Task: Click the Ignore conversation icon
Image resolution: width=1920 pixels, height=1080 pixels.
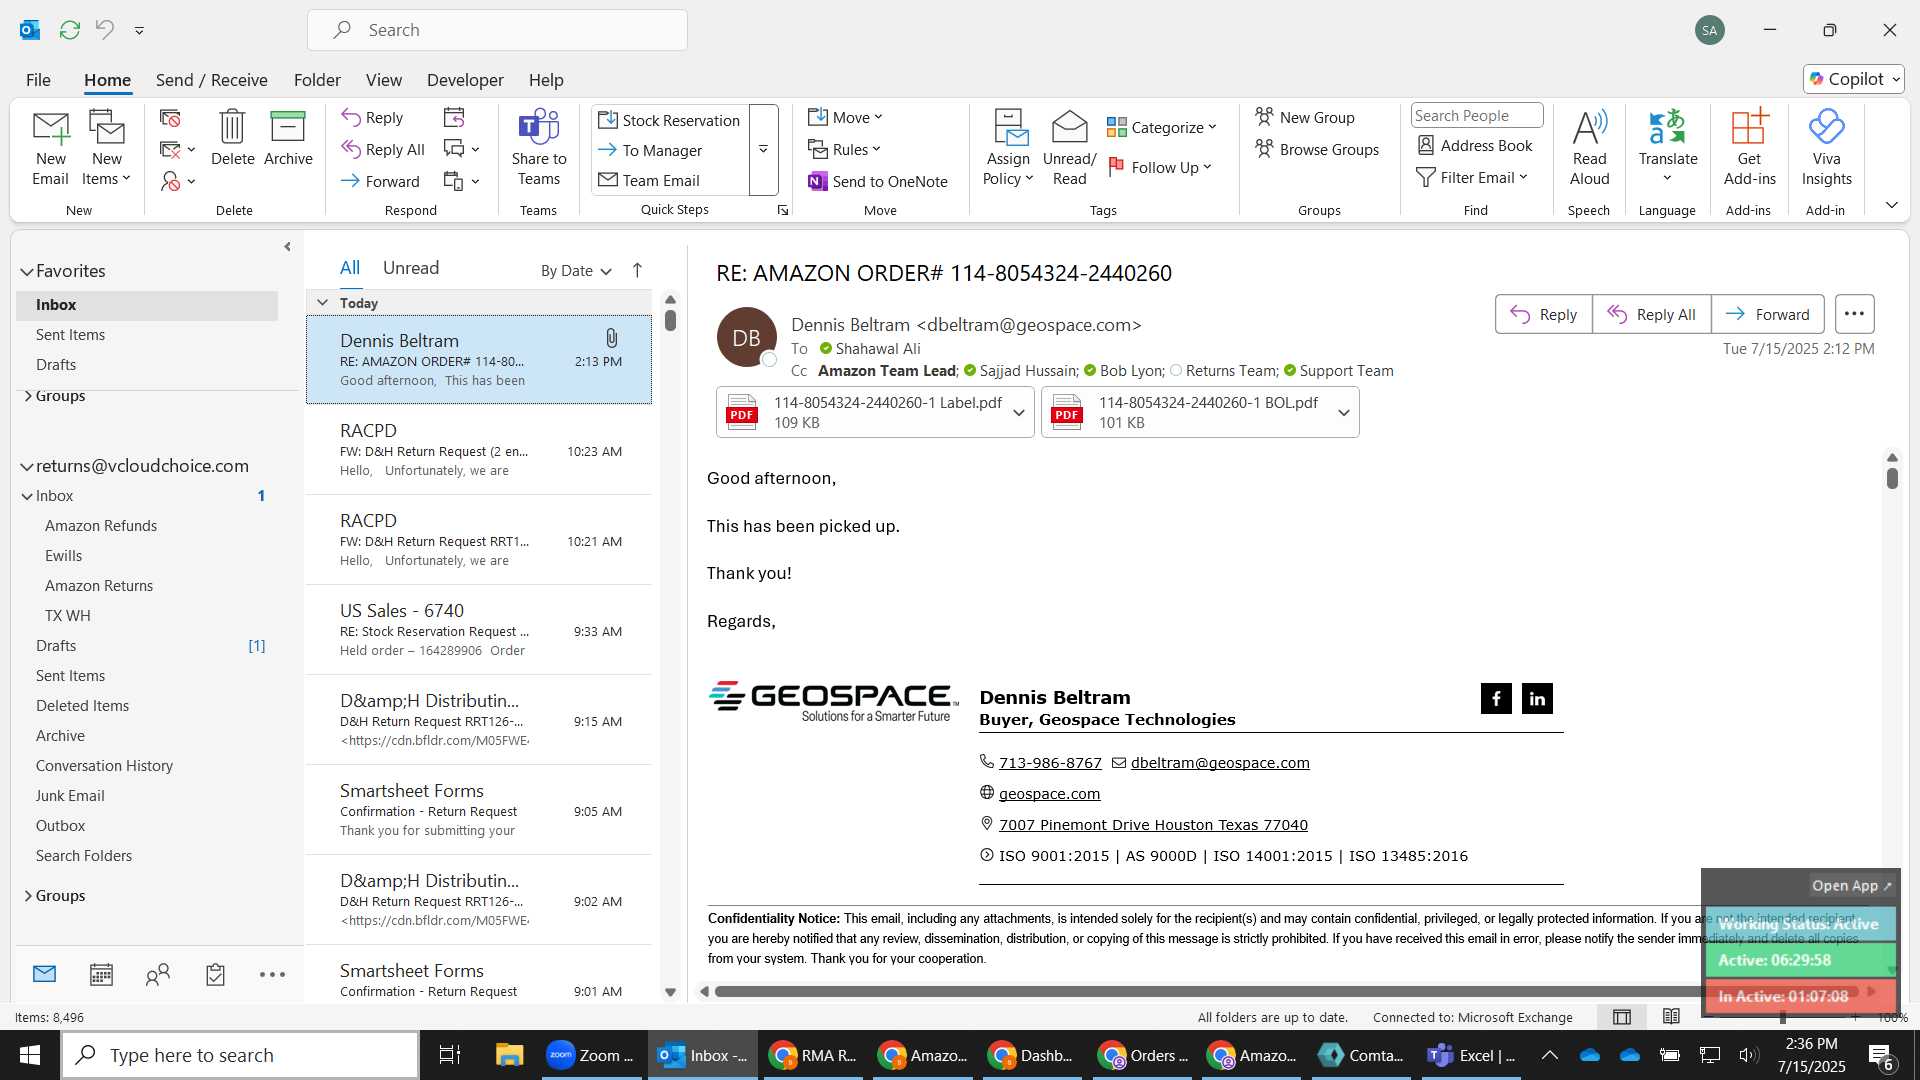Action: pyautogui.click(x=170, y=119)
